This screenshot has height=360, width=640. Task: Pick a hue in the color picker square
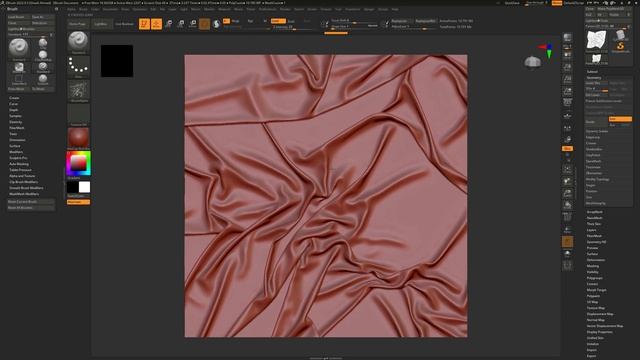[x=78, y=163]
